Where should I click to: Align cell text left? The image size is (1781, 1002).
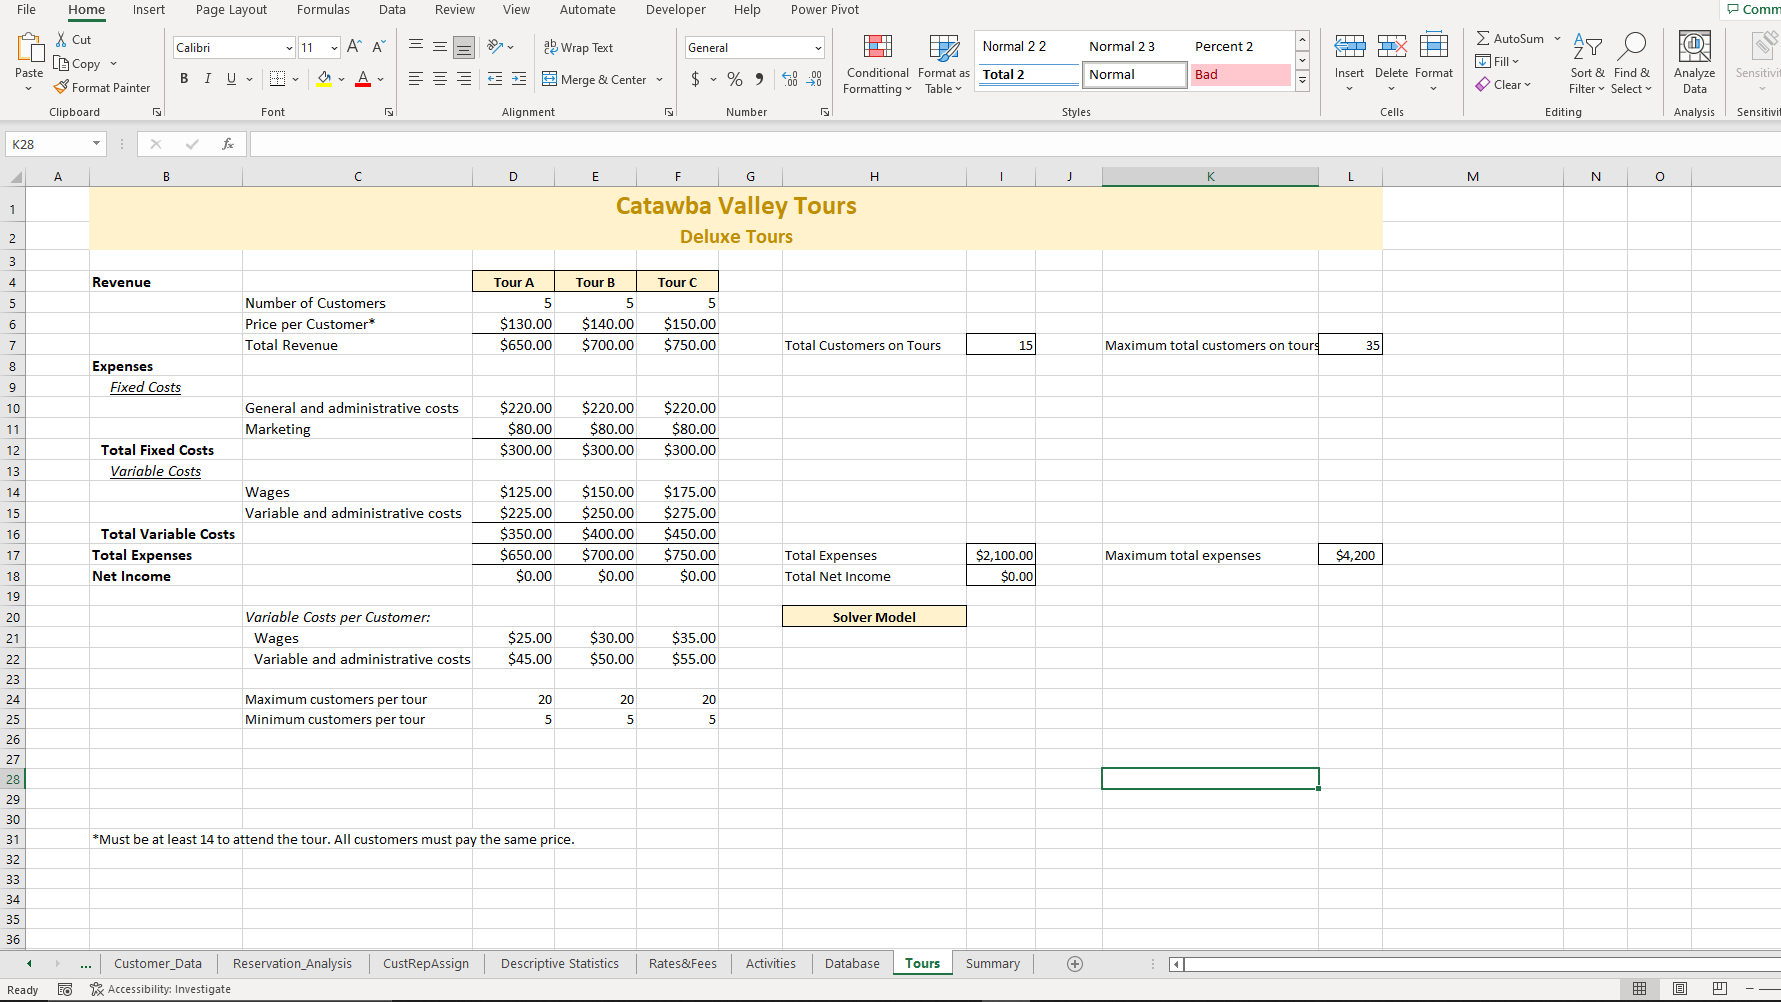416,79
